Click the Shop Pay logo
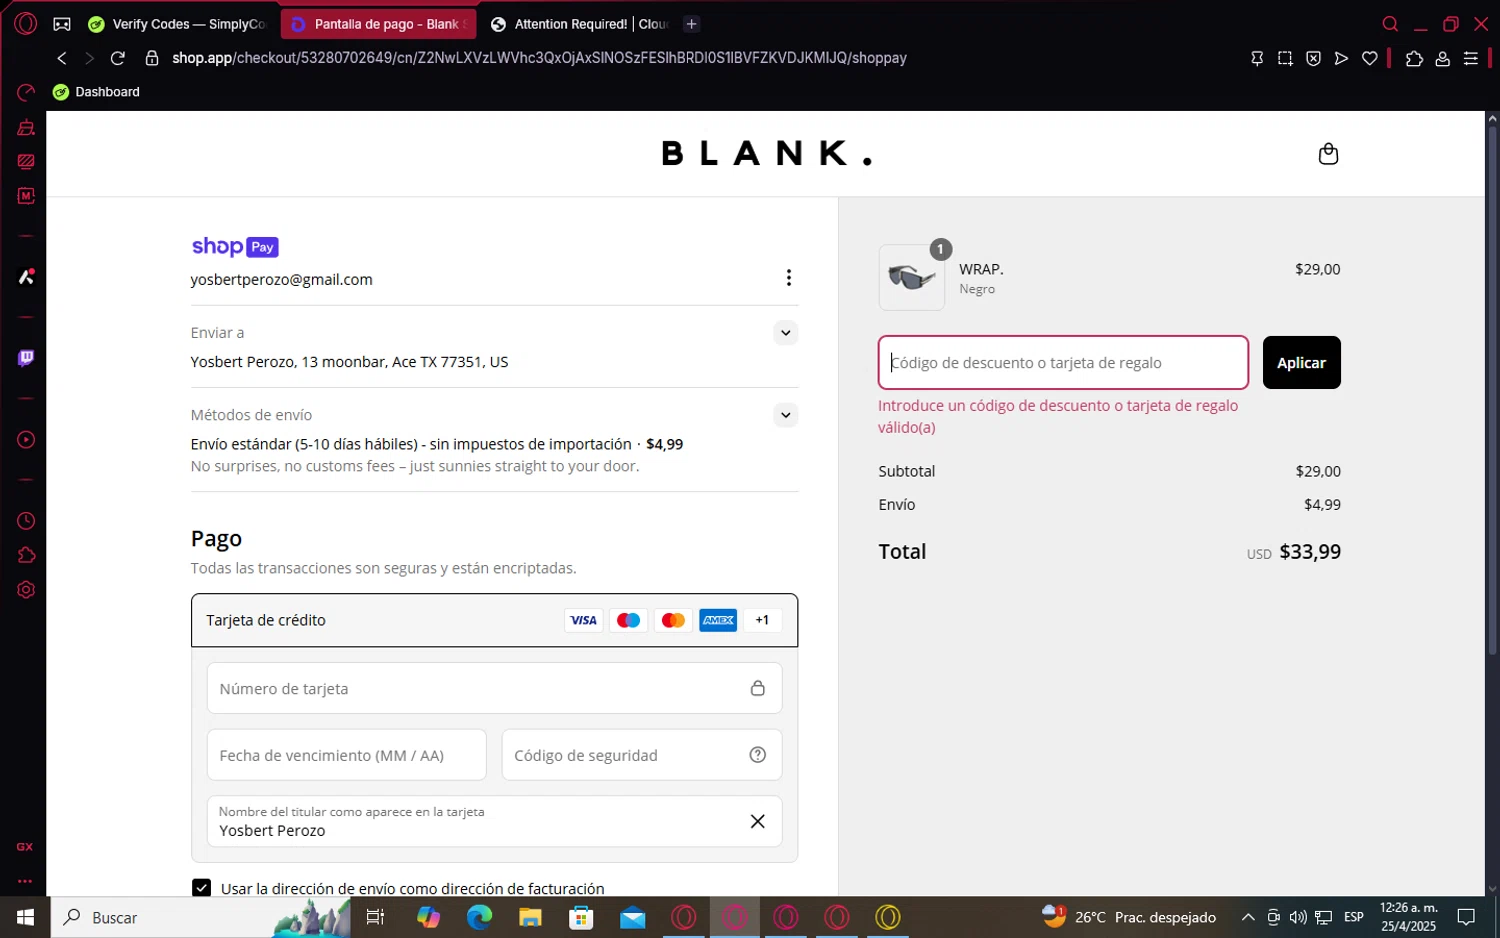The height and width of the screenshot is (938, 1500). pyautogui.click(x=235, y=247)
